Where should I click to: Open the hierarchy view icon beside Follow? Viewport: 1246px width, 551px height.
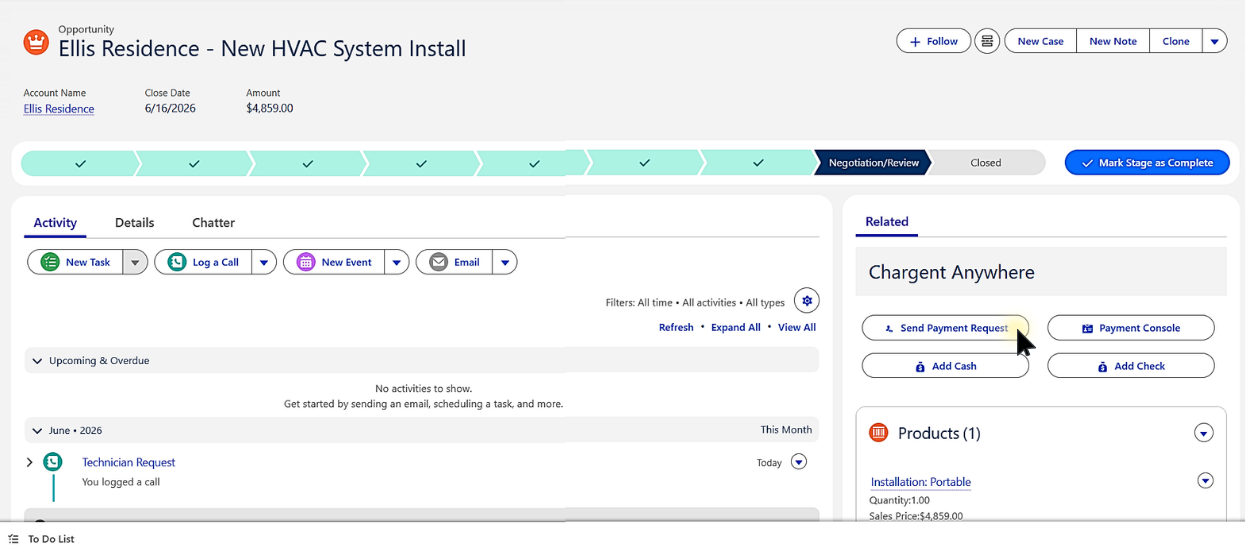pyautogui.click(x=987, y=41)
